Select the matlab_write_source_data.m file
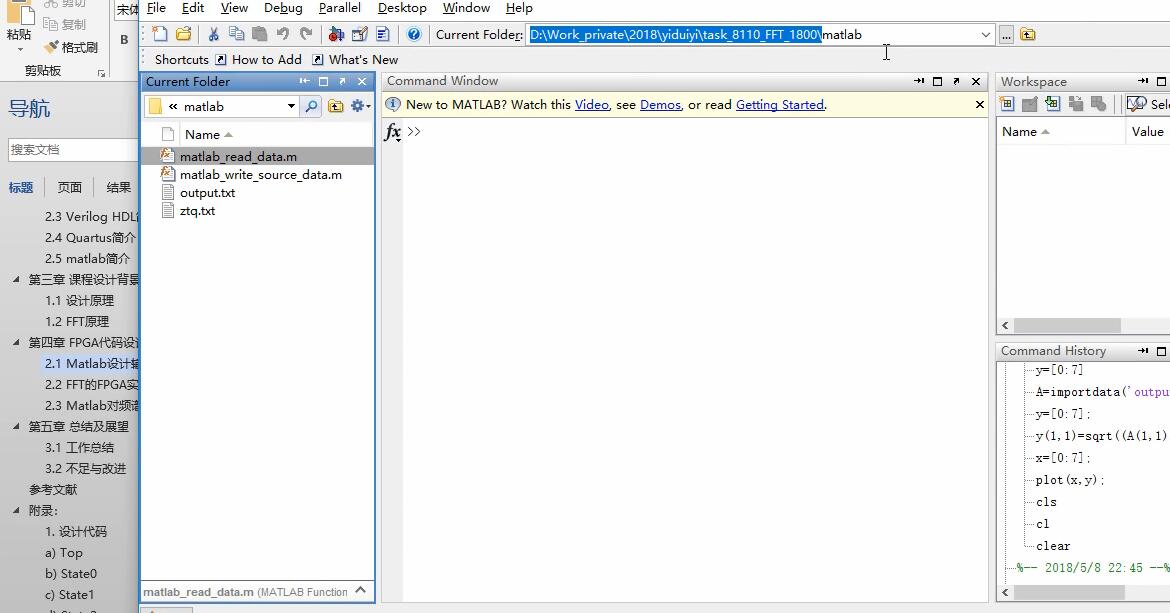 click(x=260, y=175)
